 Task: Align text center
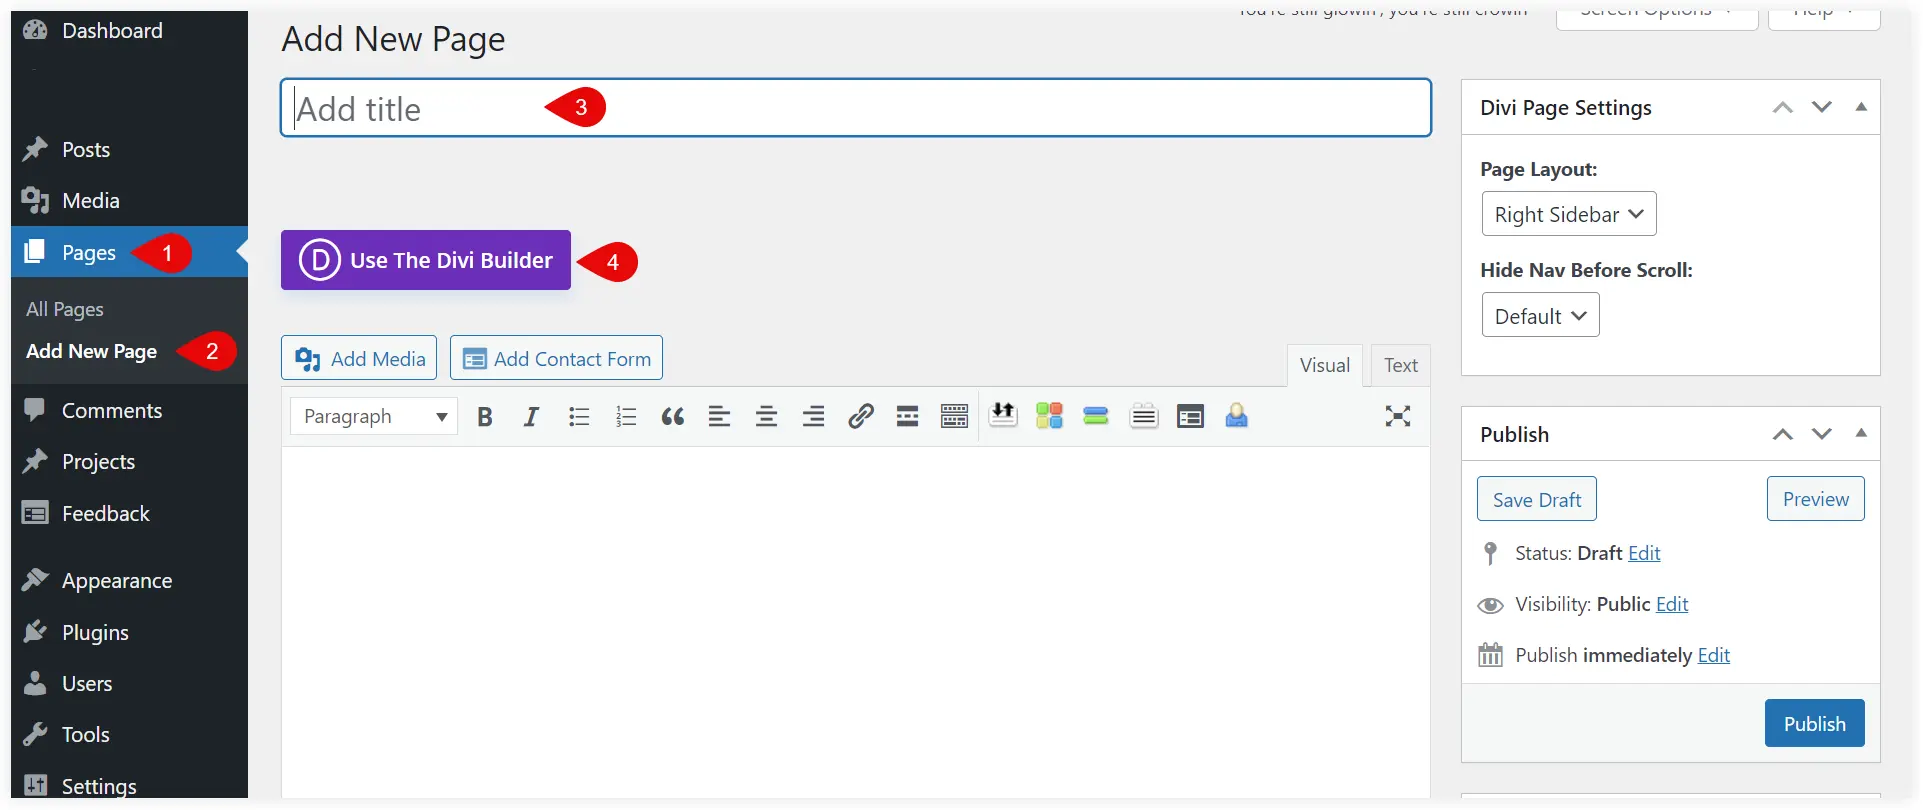767,417
